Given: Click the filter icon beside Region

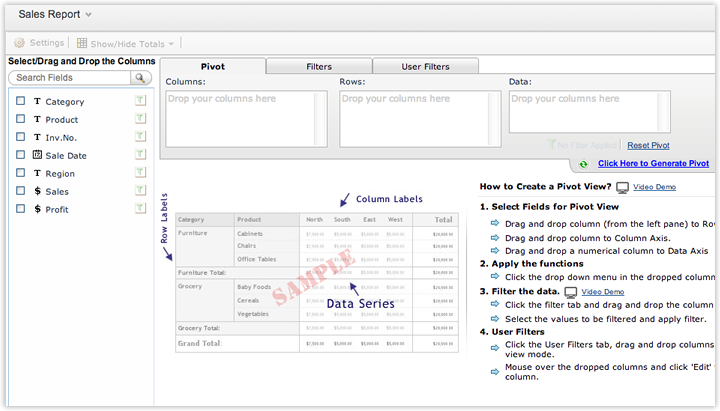Looking at the screenshot, I should [141, 173].
